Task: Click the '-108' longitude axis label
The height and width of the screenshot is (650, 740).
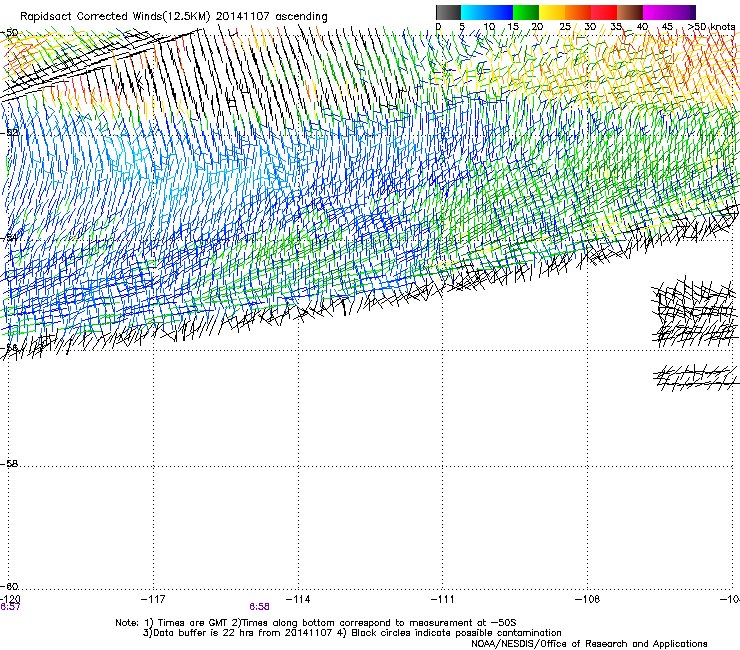Action: [588, 599]
